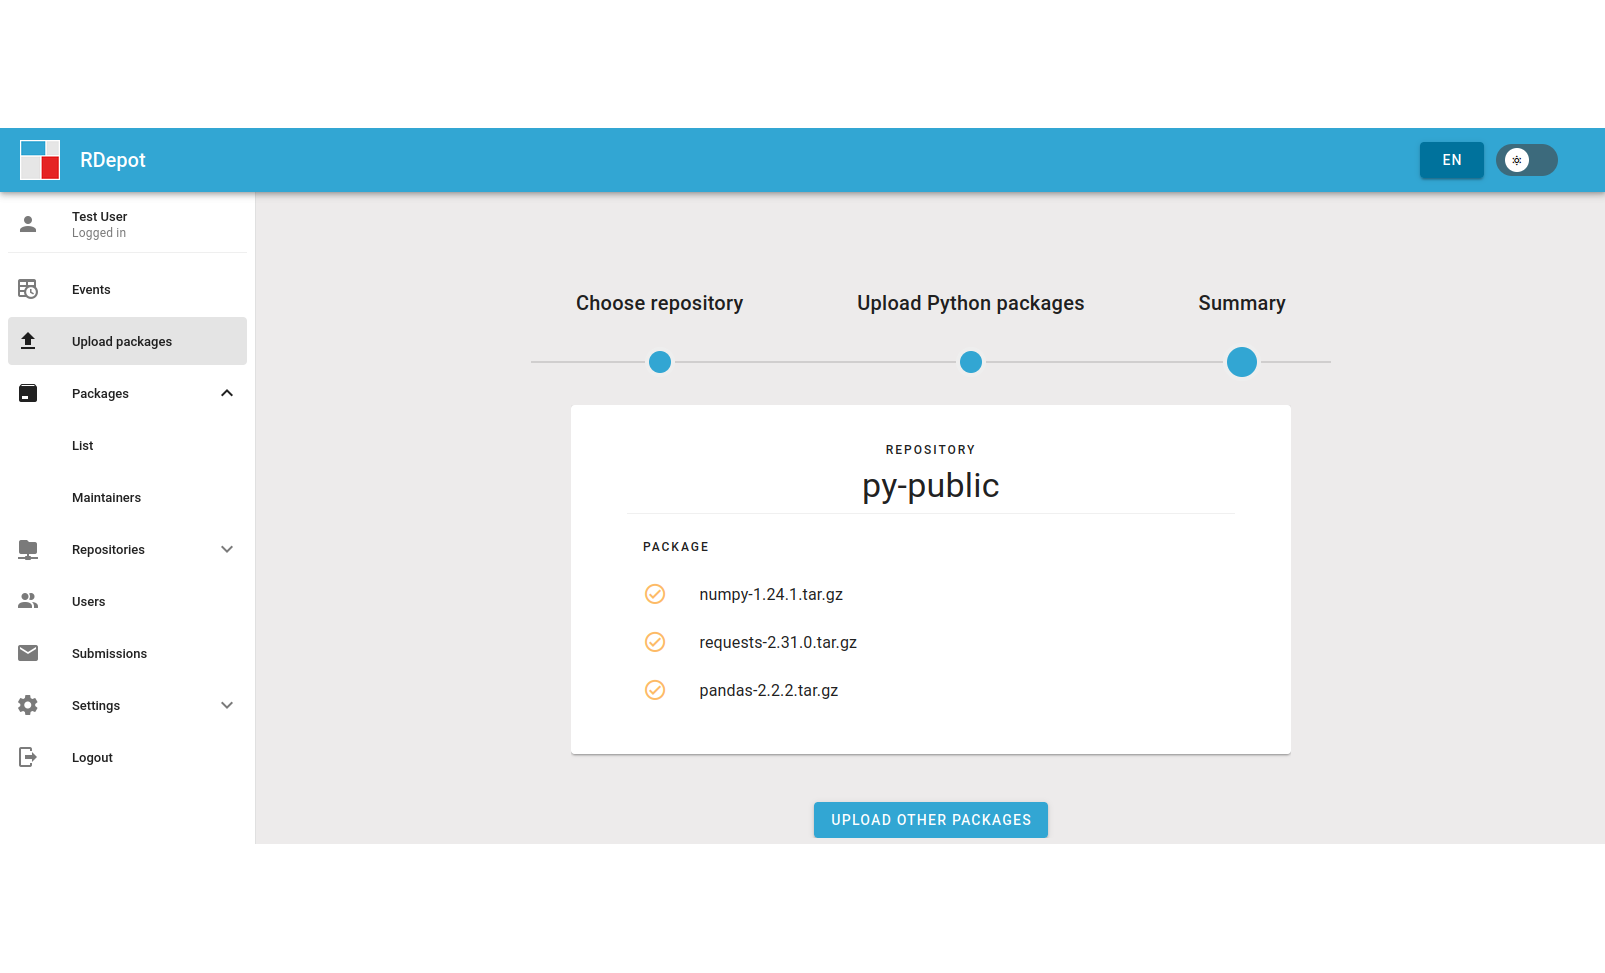The width and height of the screenshot is (1605, 973).
Task: Click the Test User profile icon
Action: pos(28,224)
